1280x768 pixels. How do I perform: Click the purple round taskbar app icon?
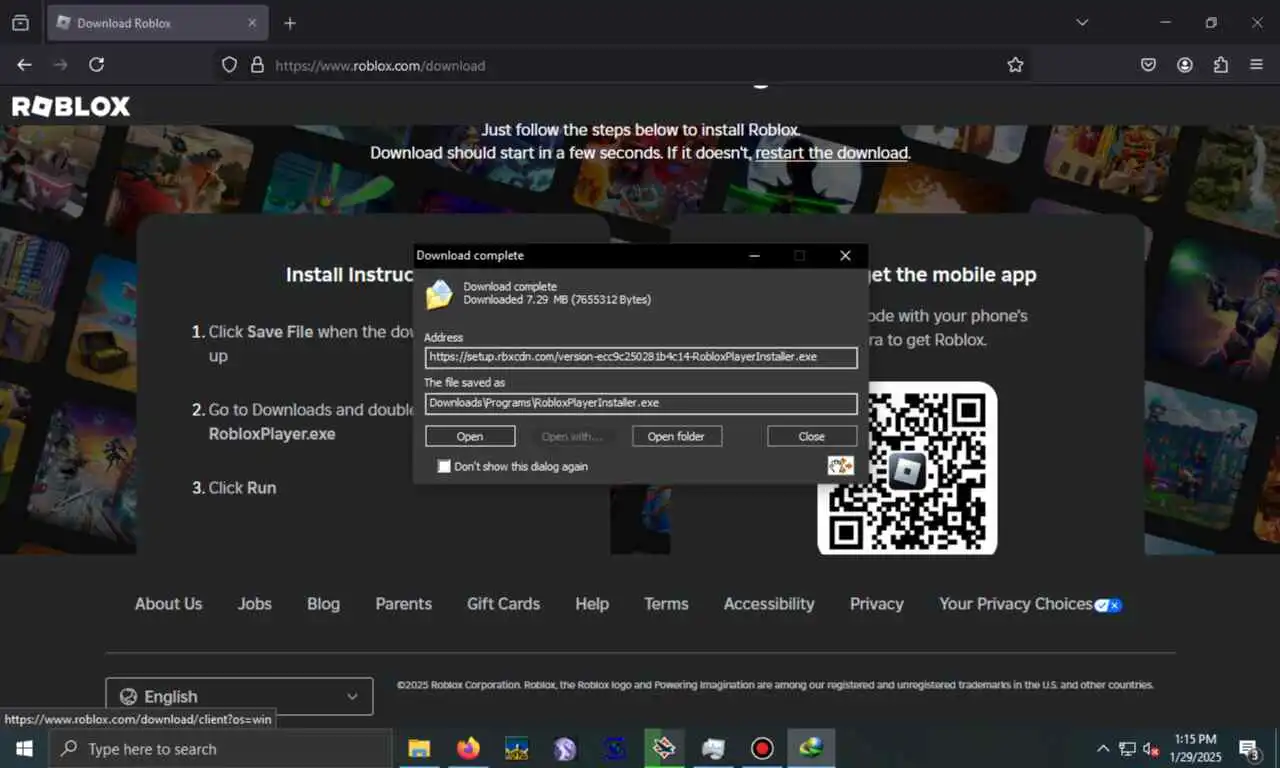[565, 749]
